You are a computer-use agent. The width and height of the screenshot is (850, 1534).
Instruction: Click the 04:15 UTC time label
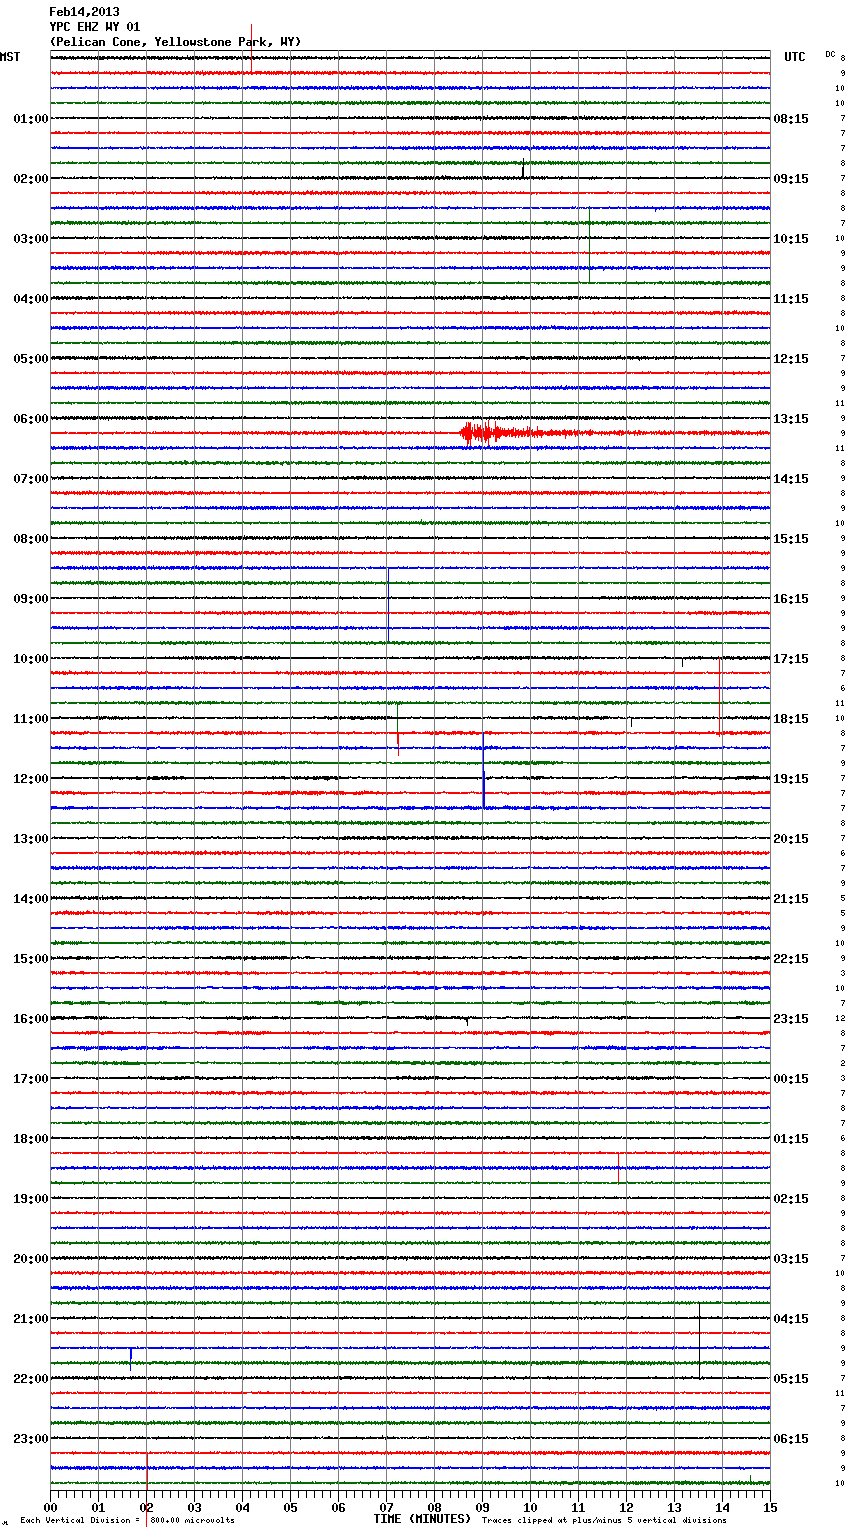[791, 1319]
